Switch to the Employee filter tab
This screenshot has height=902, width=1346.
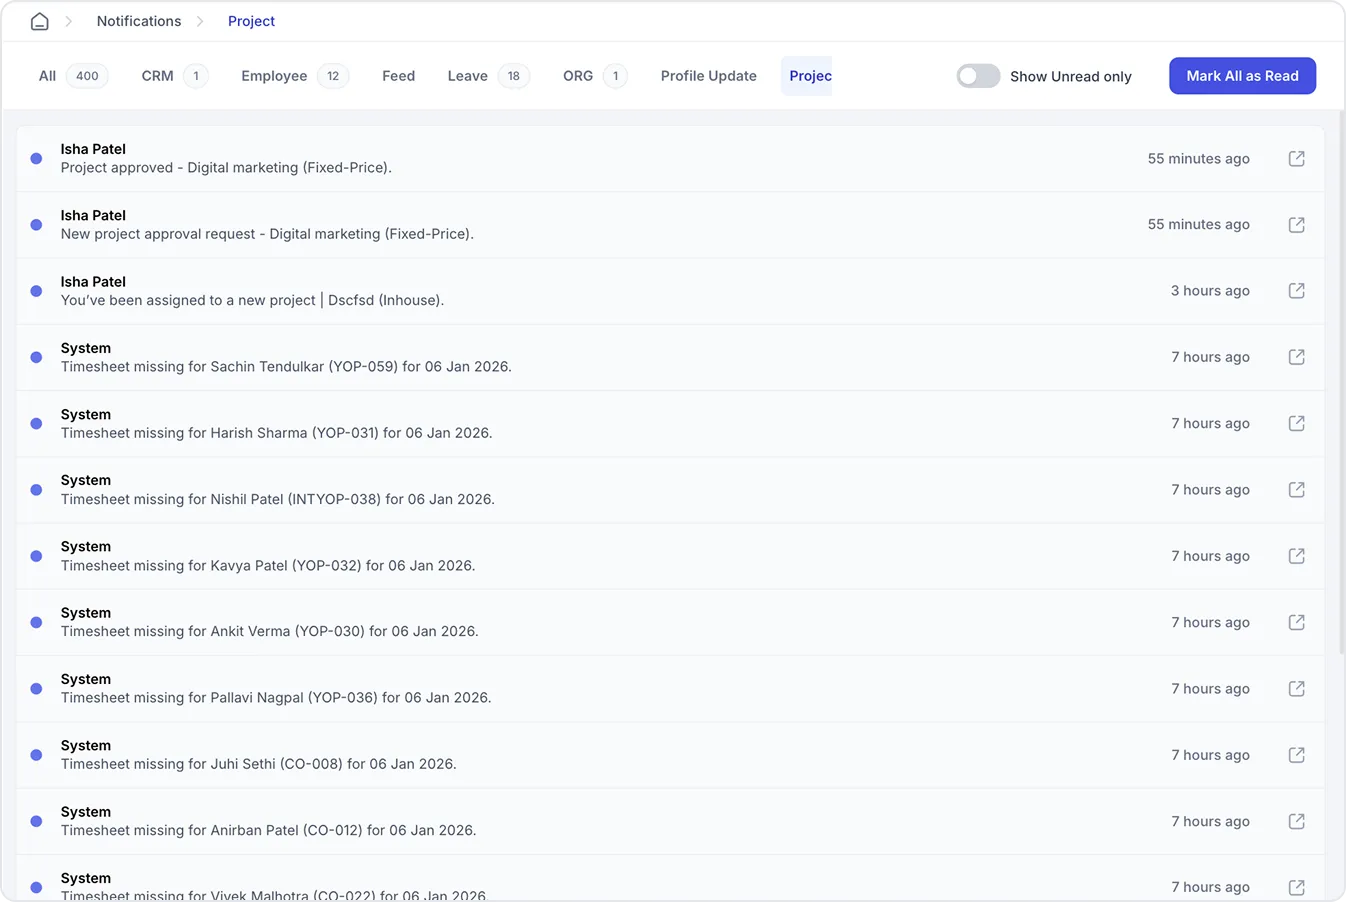pyautogui.click(x=272, y=75)
